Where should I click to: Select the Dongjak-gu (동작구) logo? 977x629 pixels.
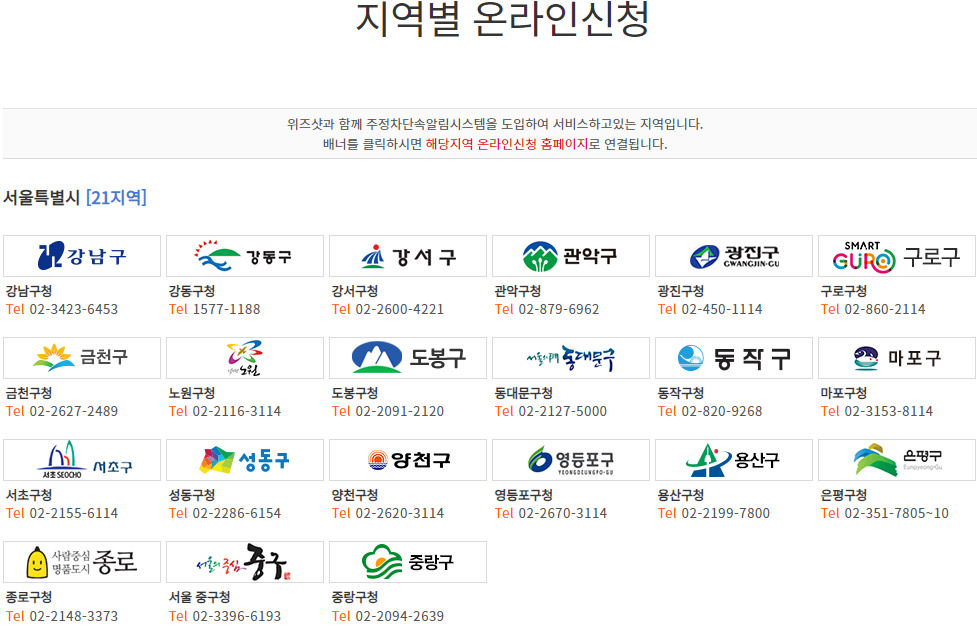(733, 357)
